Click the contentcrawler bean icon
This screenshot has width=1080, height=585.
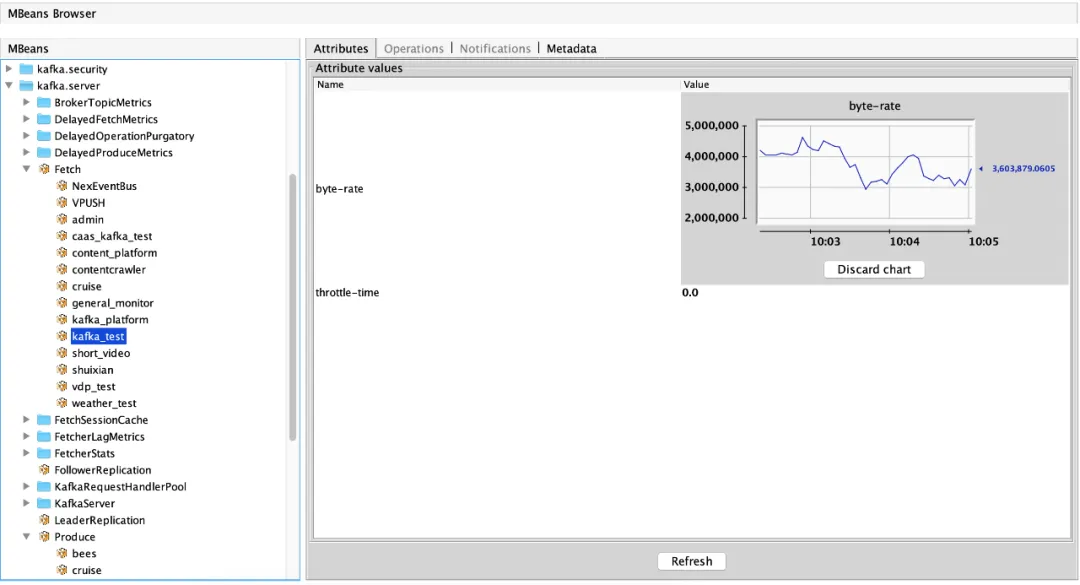[x=61, y=269]
